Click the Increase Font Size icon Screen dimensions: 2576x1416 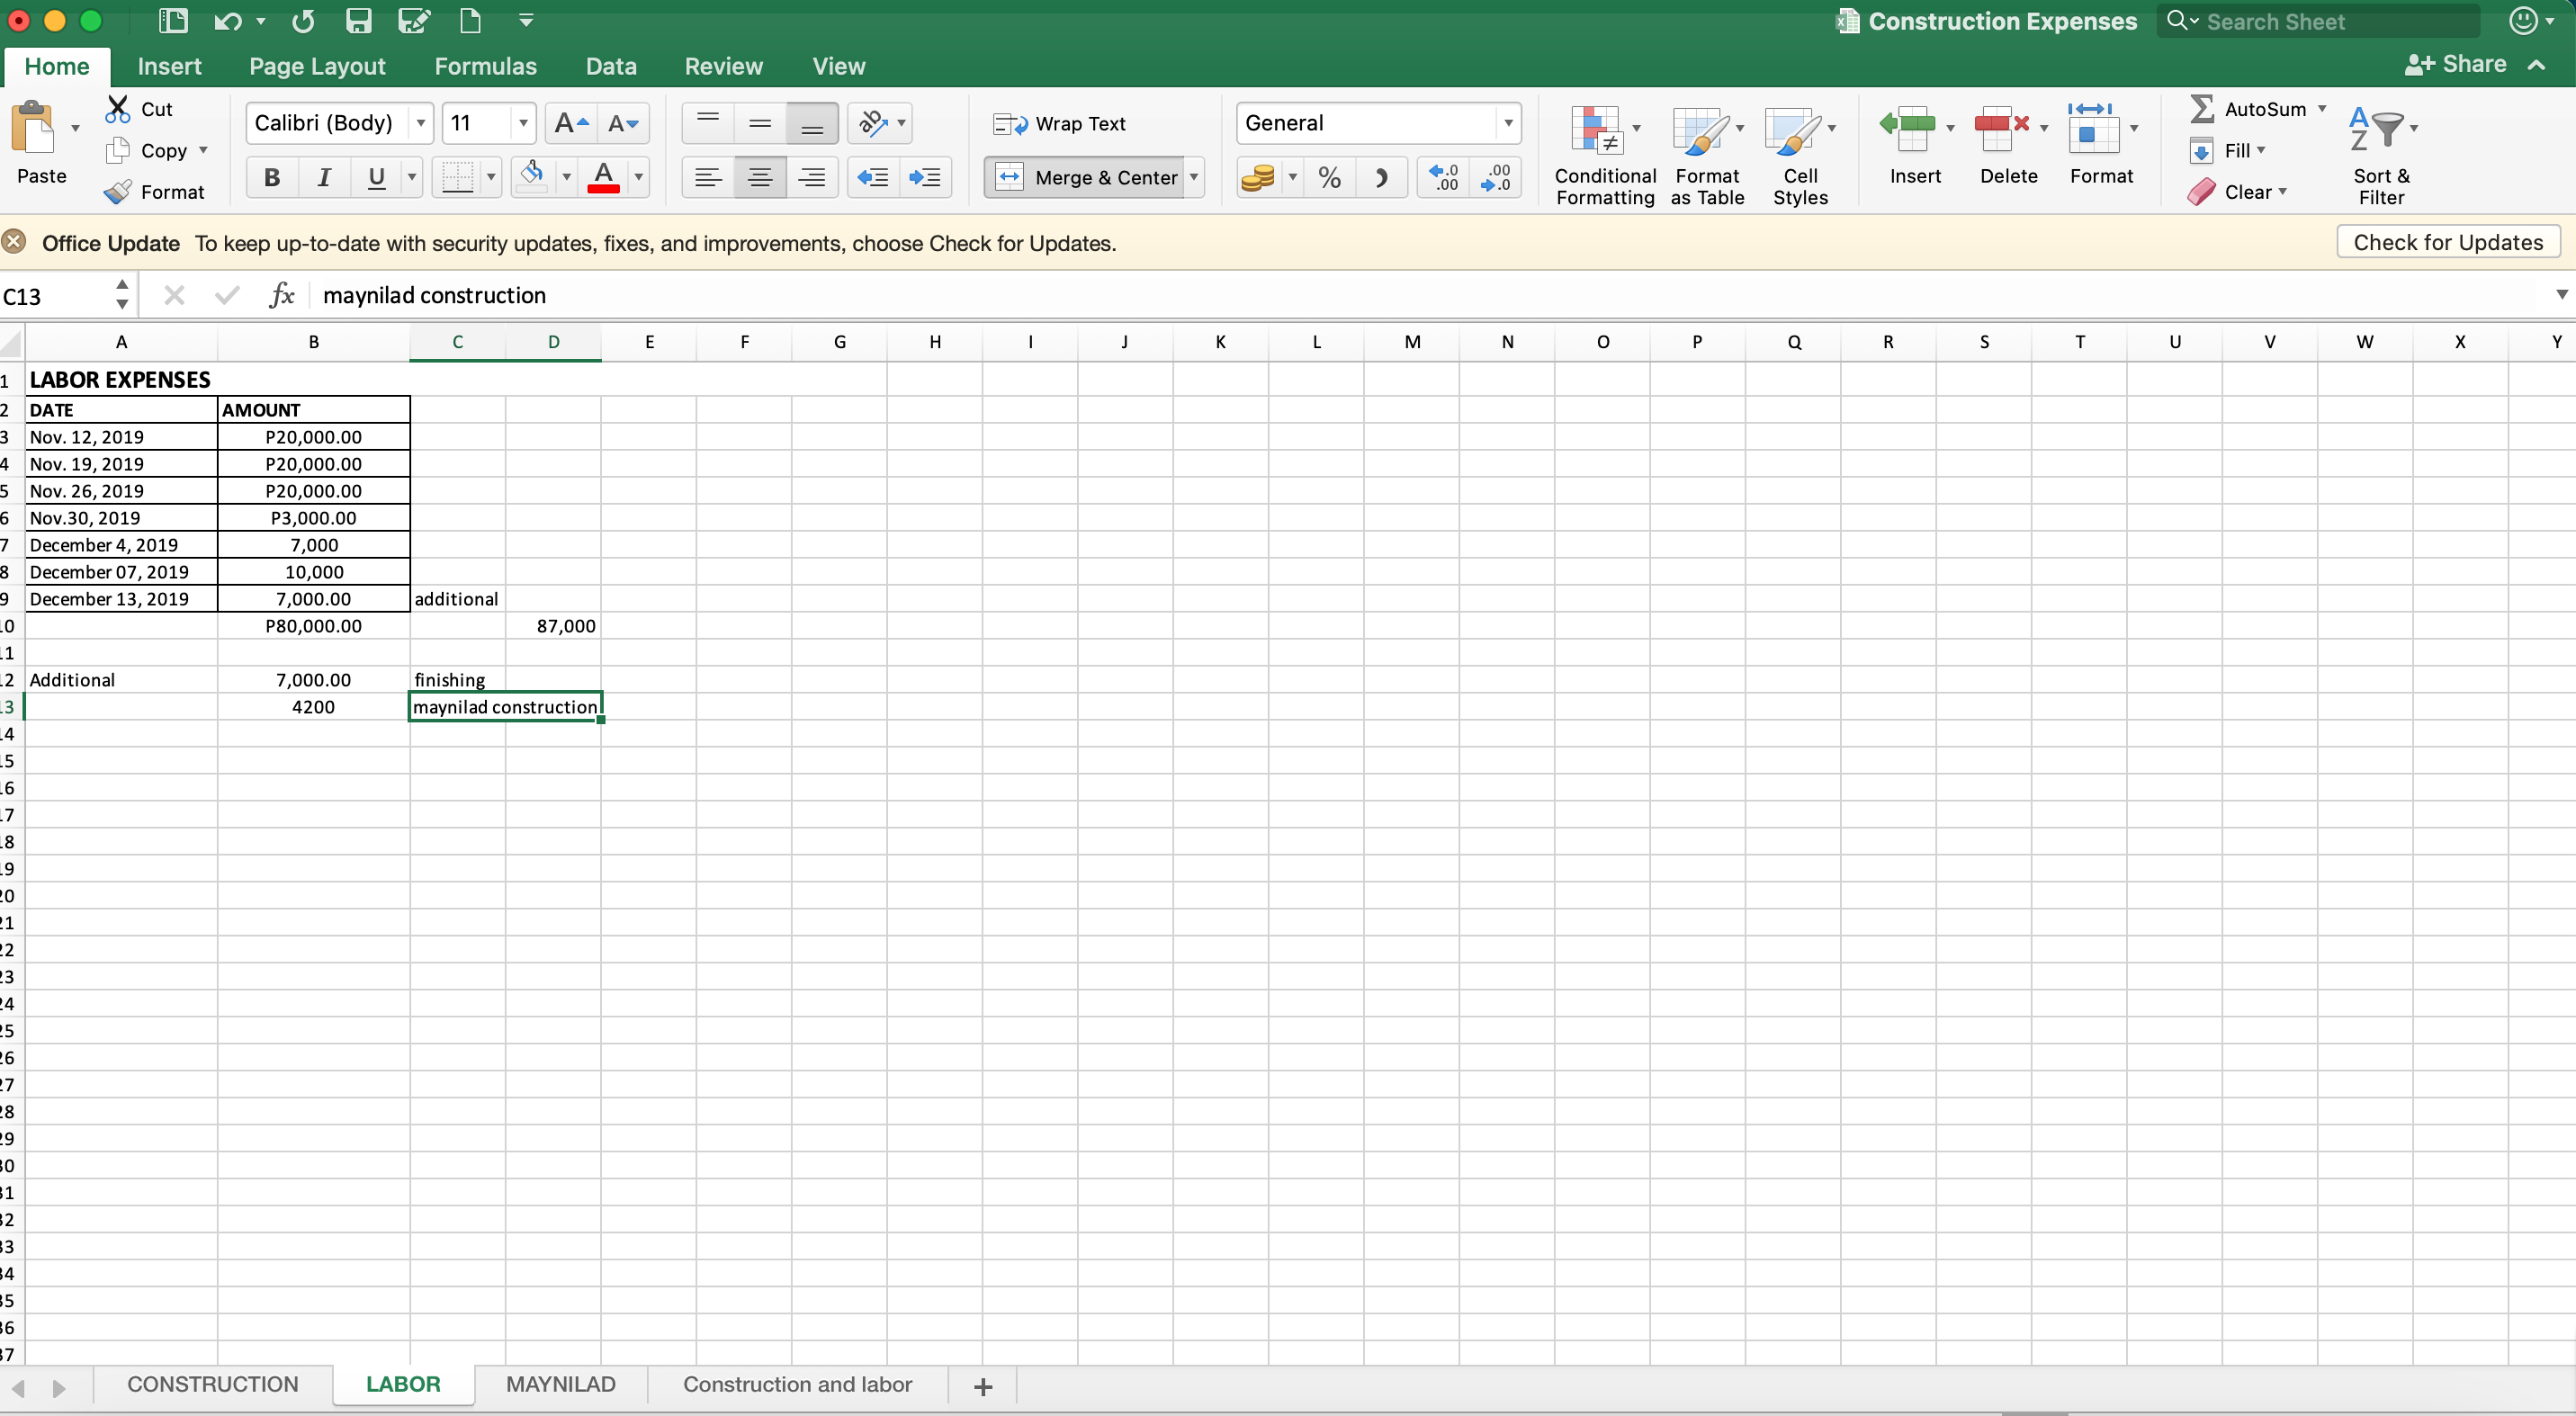[x=571, y=123]
